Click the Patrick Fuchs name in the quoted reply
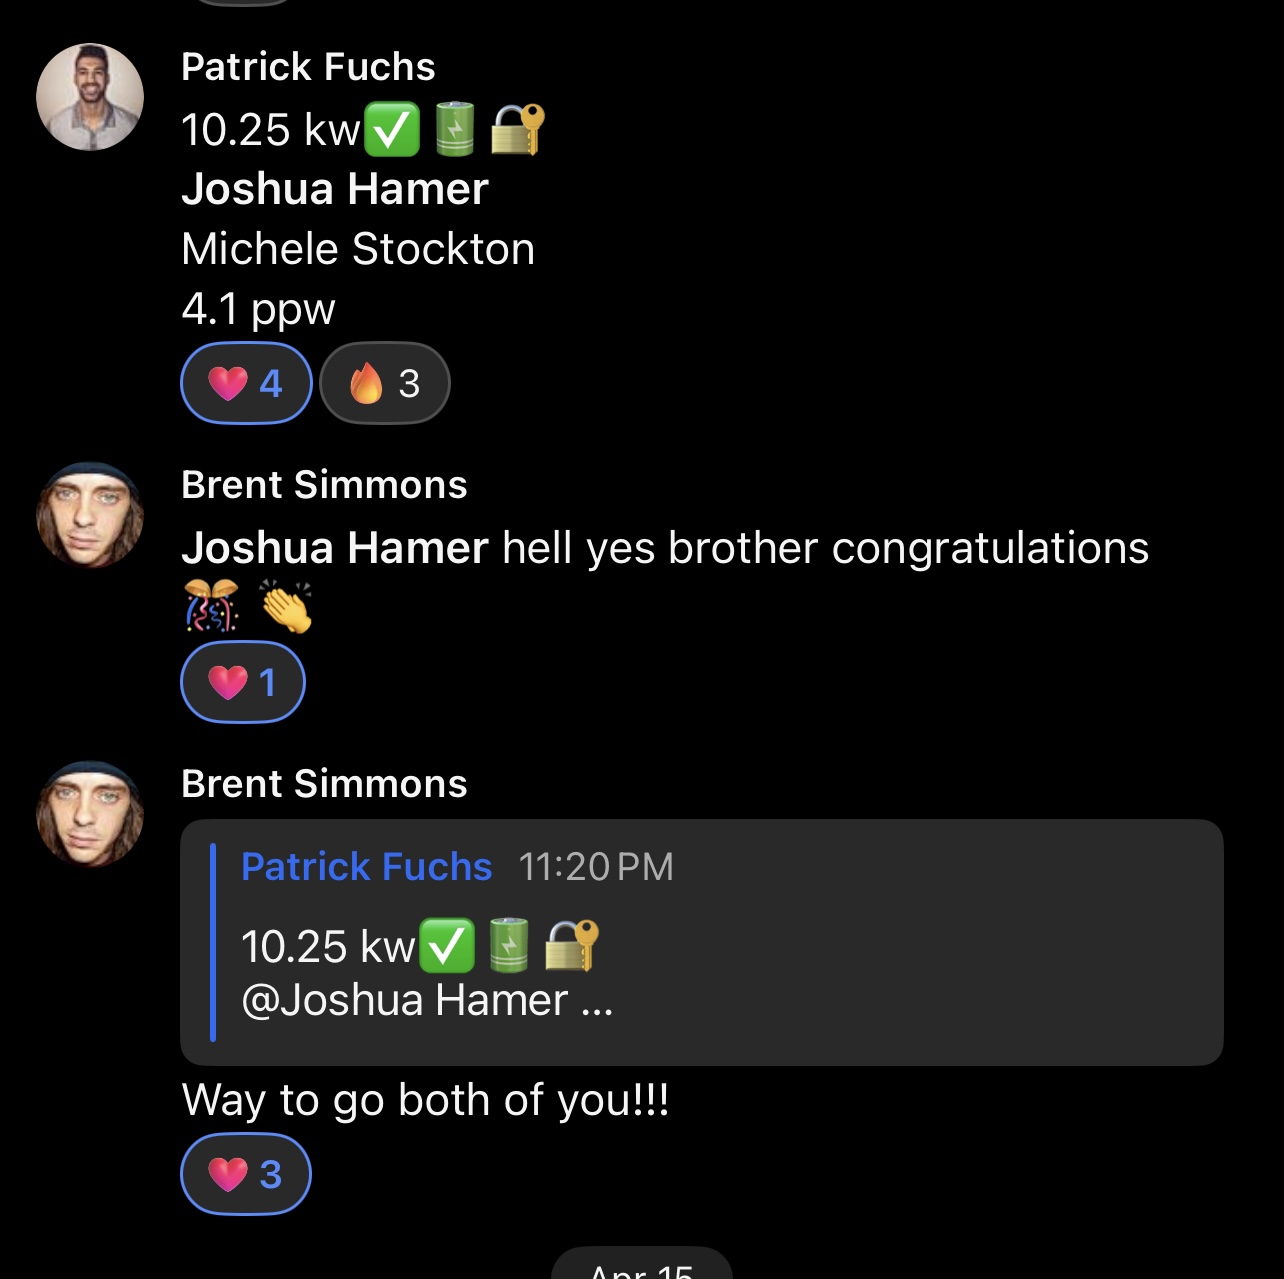The height and width of the screenshot is (1279, 1284). coord(367,867)
